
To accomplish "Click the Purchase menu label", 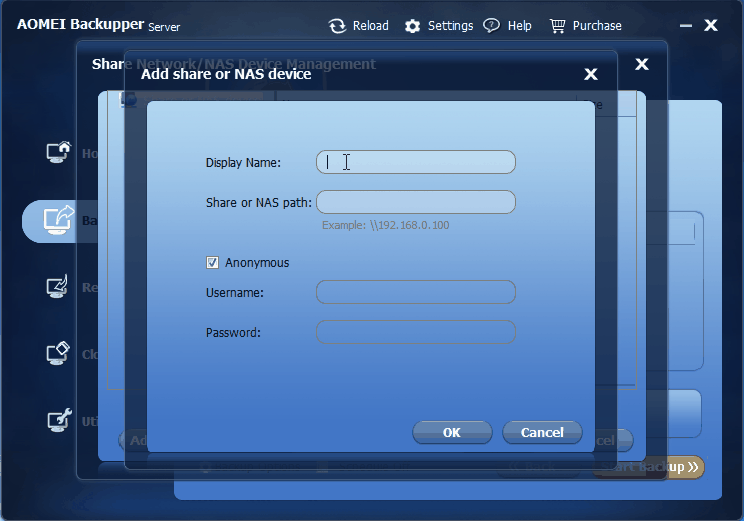I will pyautogui.click(x=597, y=26).
